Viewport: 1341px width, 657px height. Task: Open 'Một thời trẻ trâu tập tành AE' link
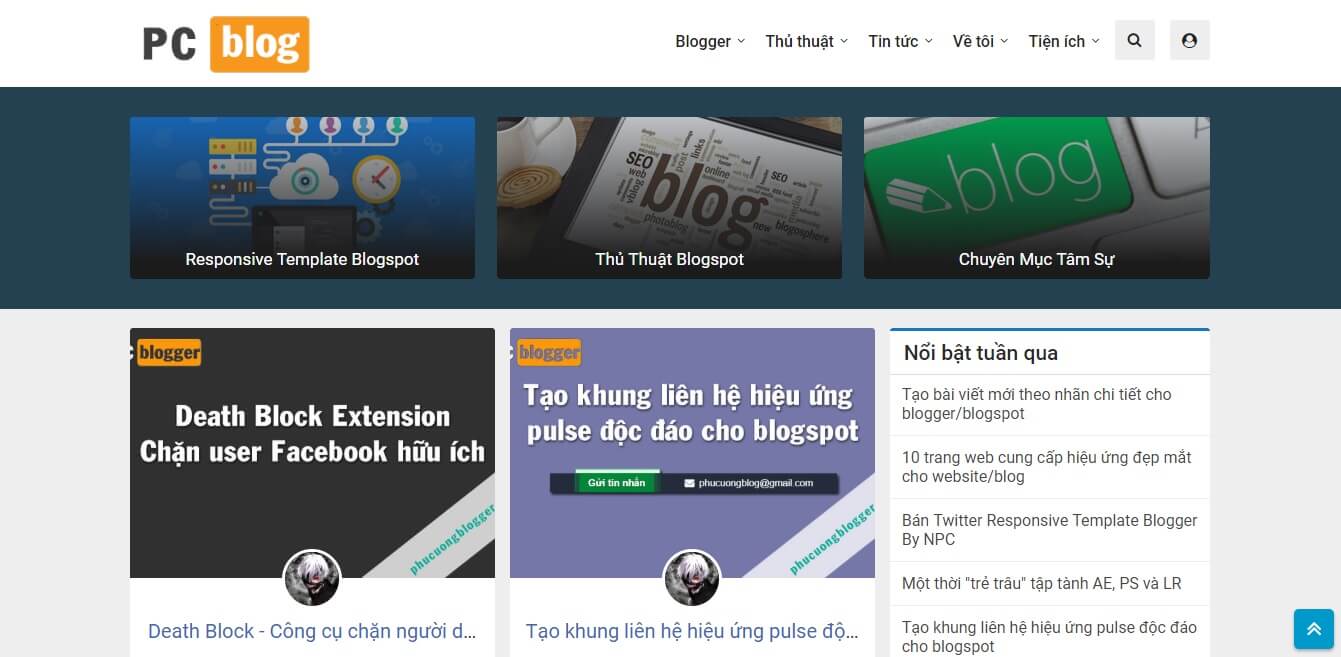pyautogui.click(x=1041, y=583)
